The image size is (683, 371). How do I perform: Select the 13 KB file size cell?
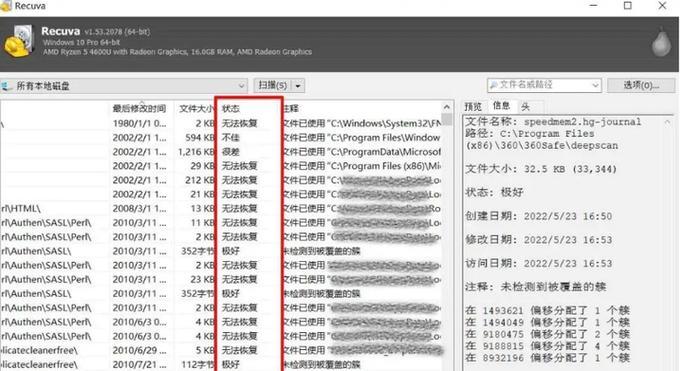click(203, 209)
